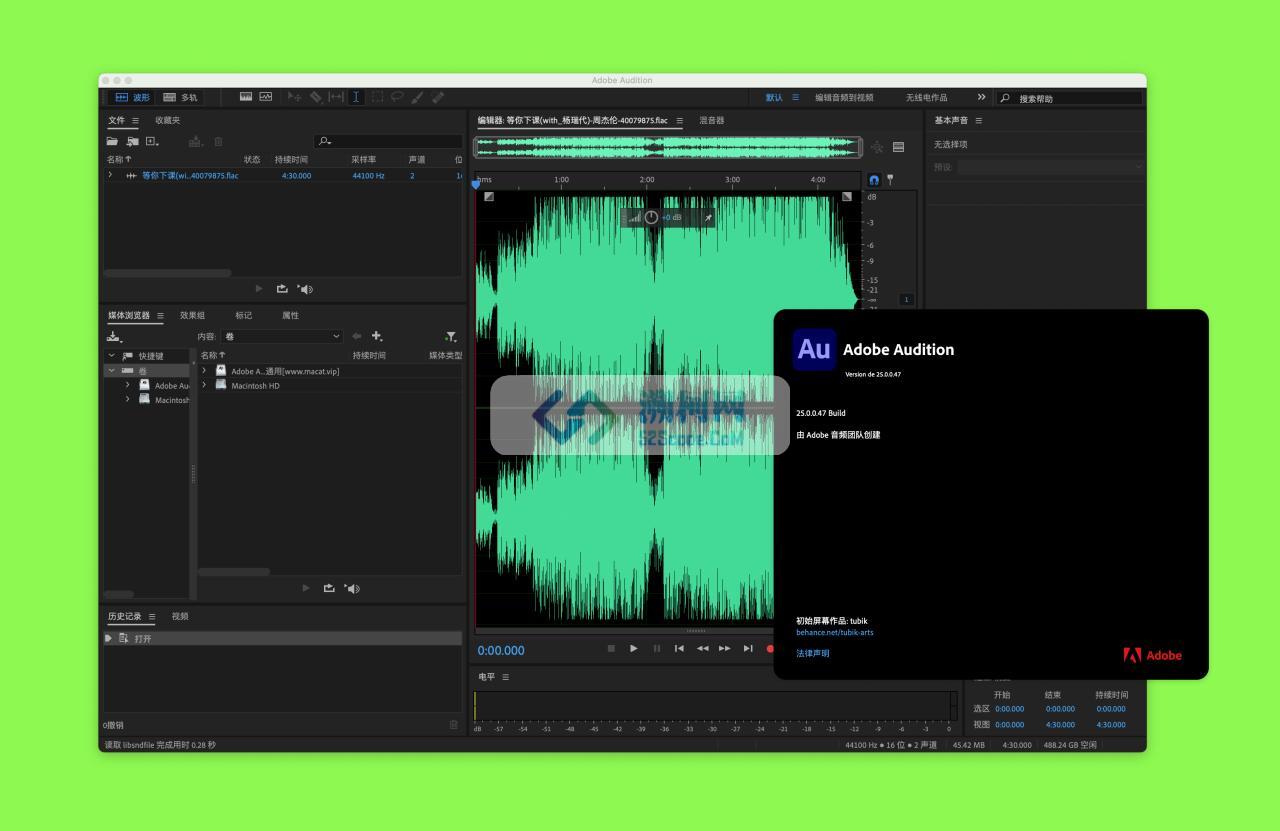The height and width of the screenshot is (831, 1280).
Task: Expand Macintosh HD row in content list
Action: pos(204,385)
